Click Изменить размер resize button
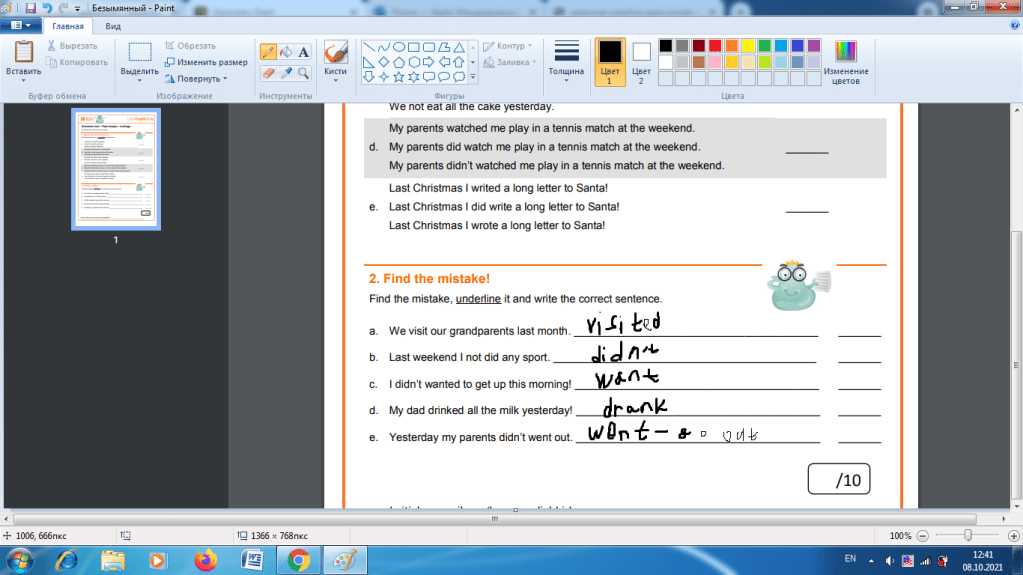The width and height of the screenshot is (1023, 575). [205, 62]
